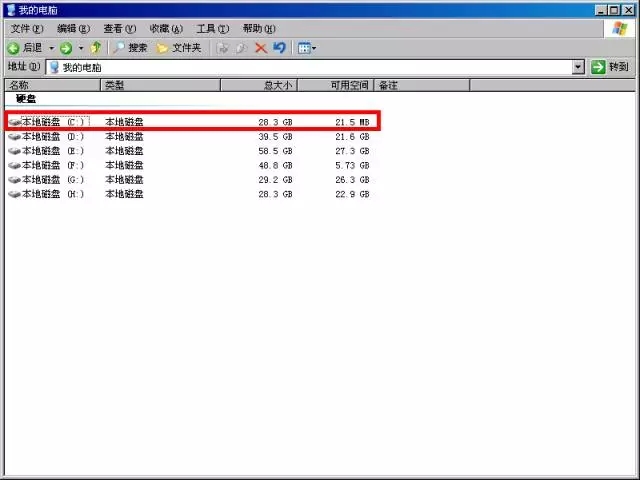Click the Move To toolbar icon
Image resolution: width=640 pixels, height=480 pixels.
click(222, 48)
